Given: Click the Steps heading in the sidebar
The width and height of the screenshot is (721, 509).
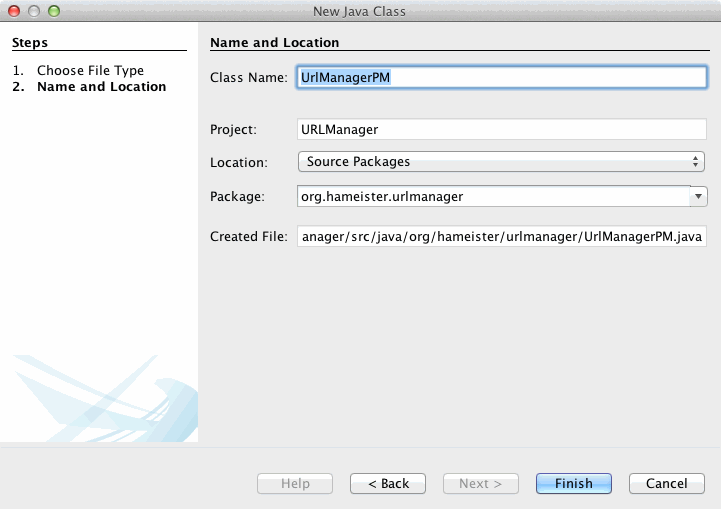Looking at the screenshot, I should pyautogui.click(x=30, y=43).
